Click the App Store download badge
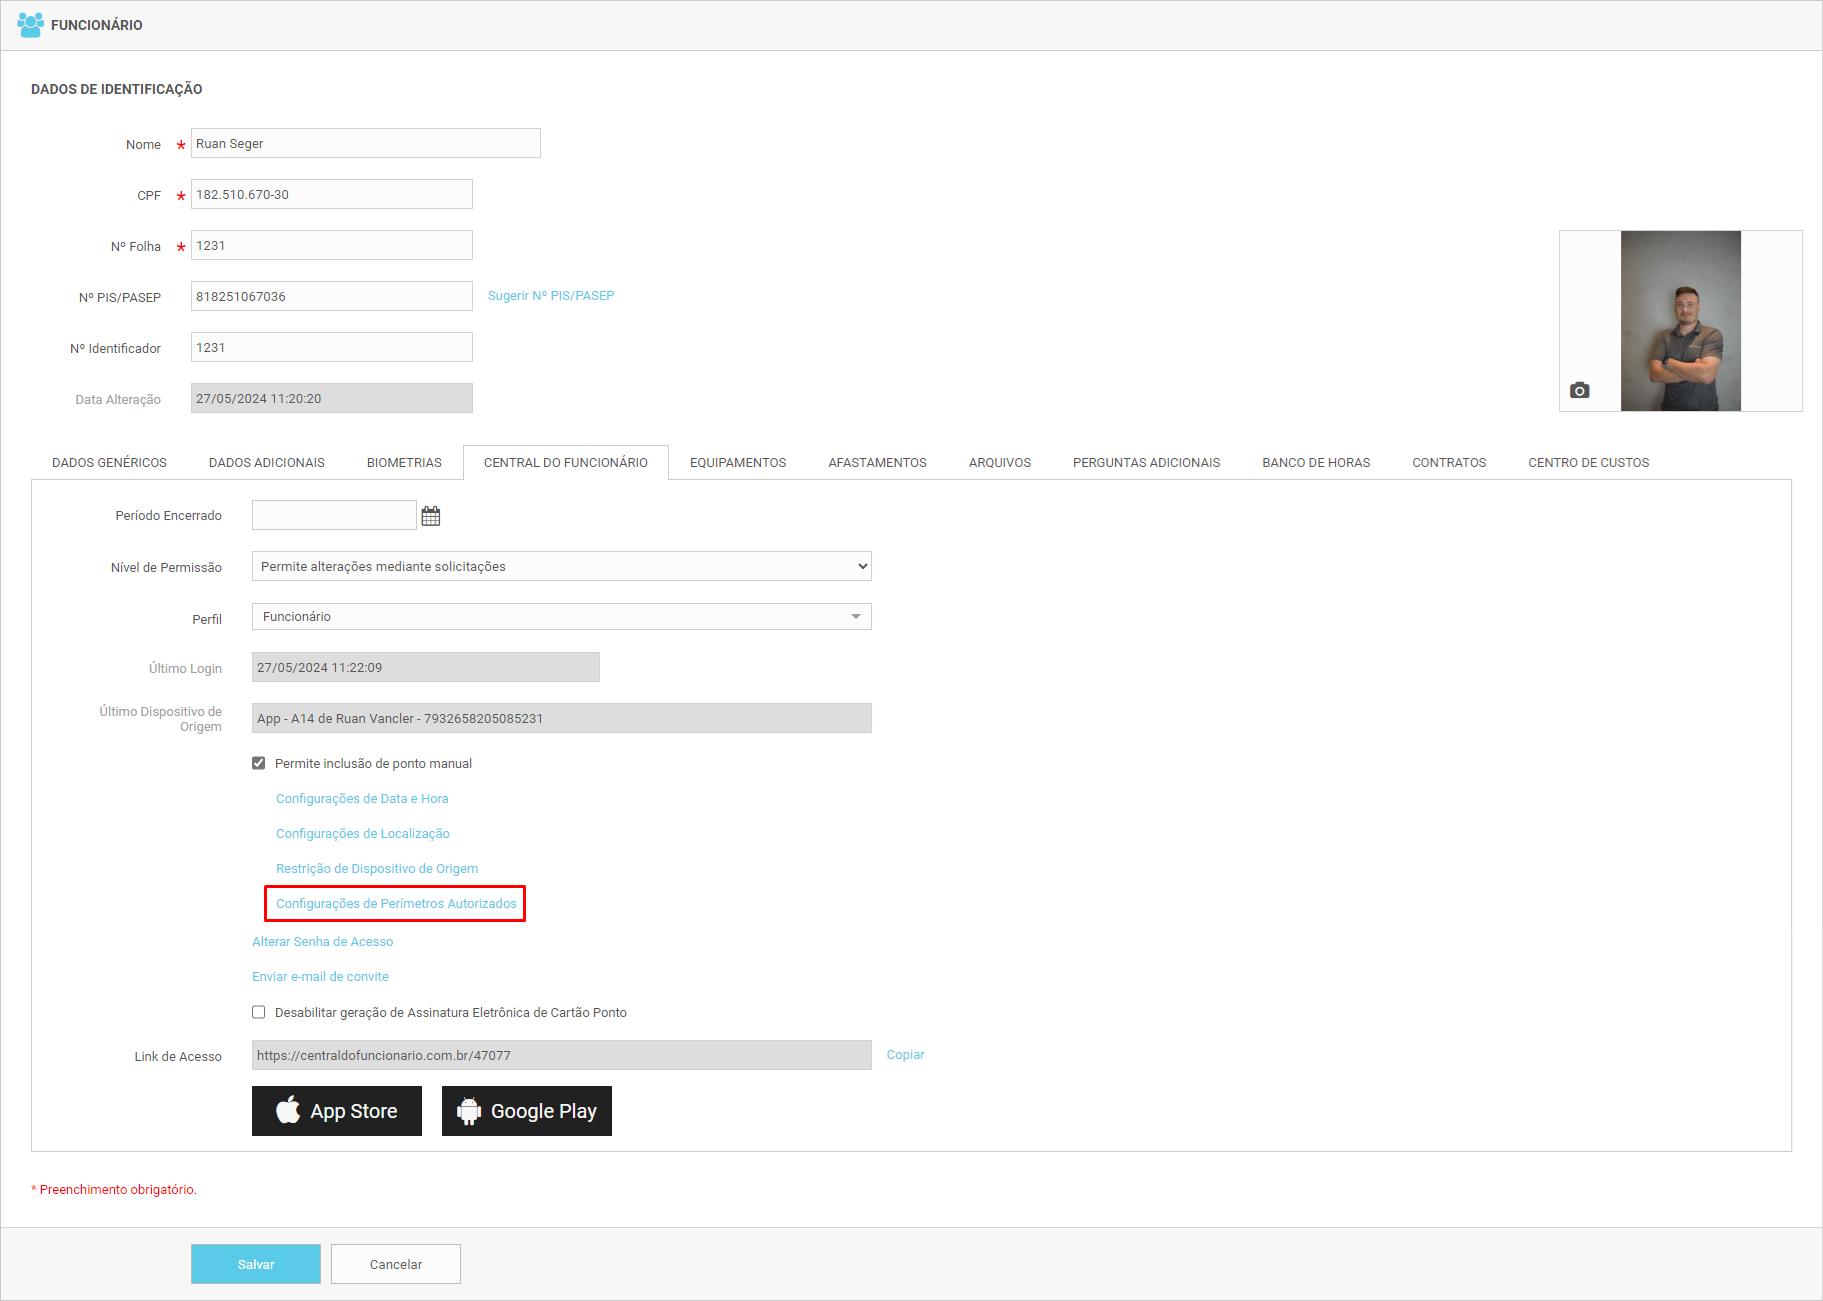The height and width of the screenshot is (1301, 1823). point(337,1111)
